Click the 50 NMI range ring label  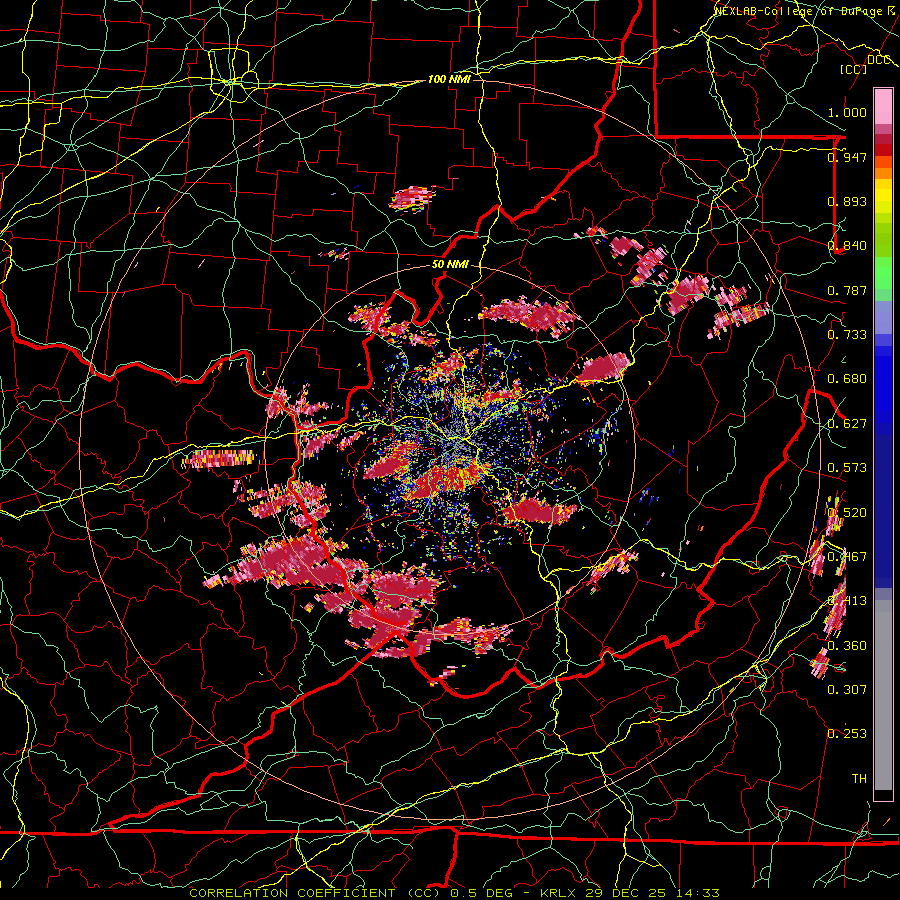tap(450, 265)
